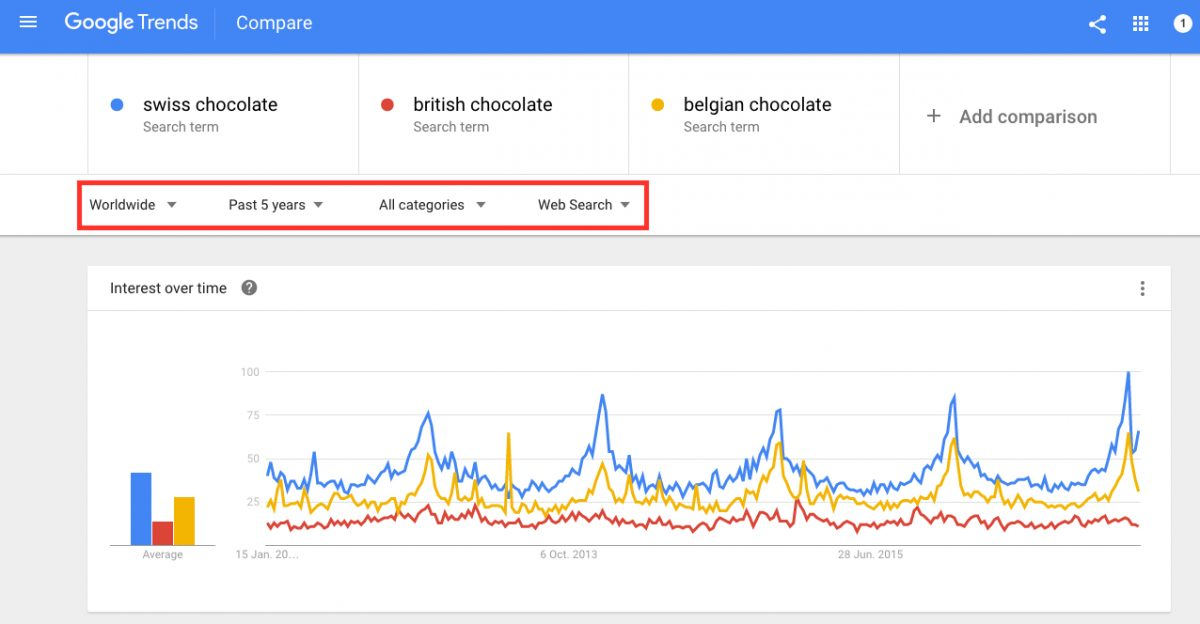Click the help icon beside Interest over time
Screen dimensions: 1200x624
[249, 288]
